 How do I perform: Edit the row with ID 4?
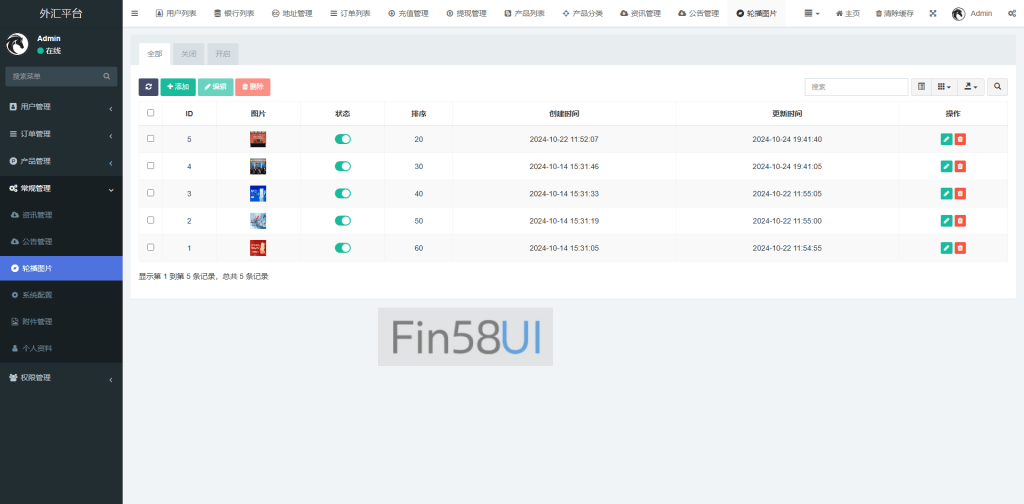tap(946, 166)
